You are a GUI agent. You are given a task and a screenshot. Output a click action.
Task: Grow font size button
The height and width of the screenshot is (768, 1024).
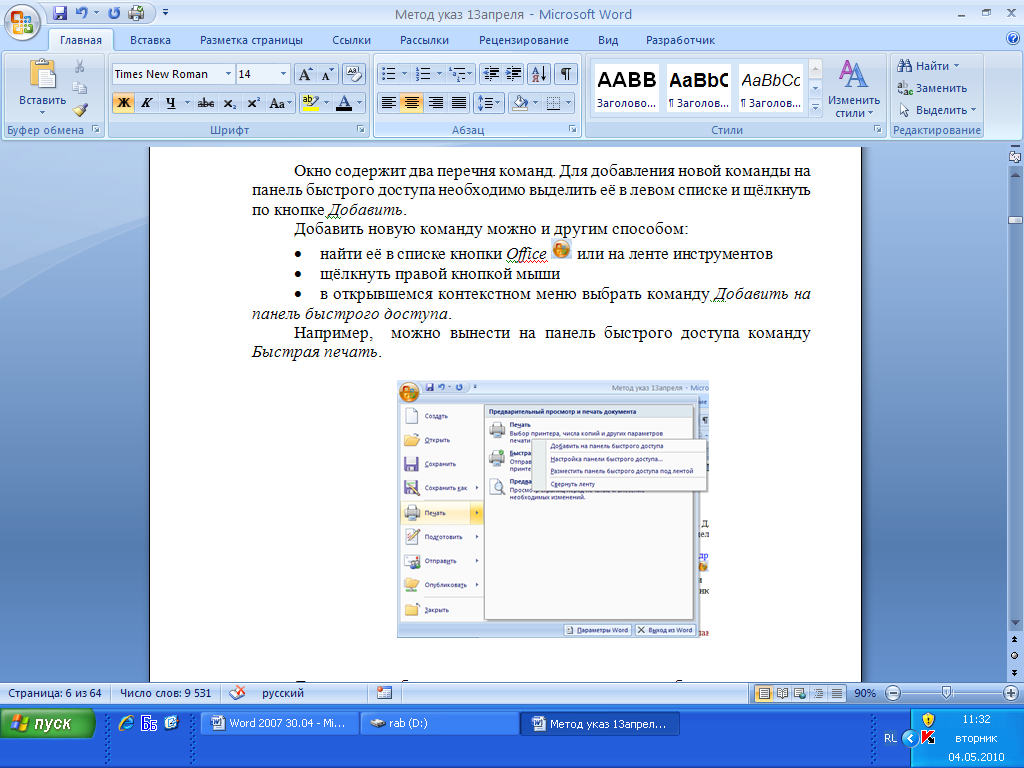click(305, 74)
